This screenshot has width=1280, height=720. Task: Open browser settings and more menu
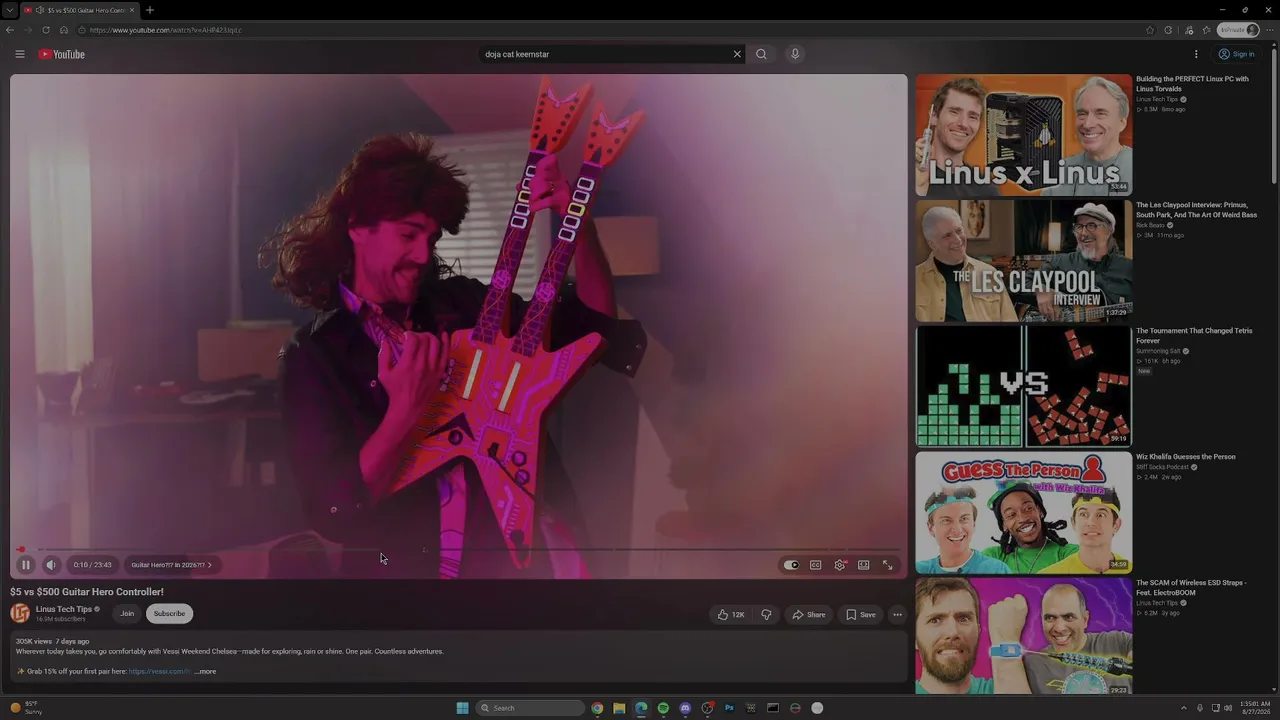tap(1270, 30)
